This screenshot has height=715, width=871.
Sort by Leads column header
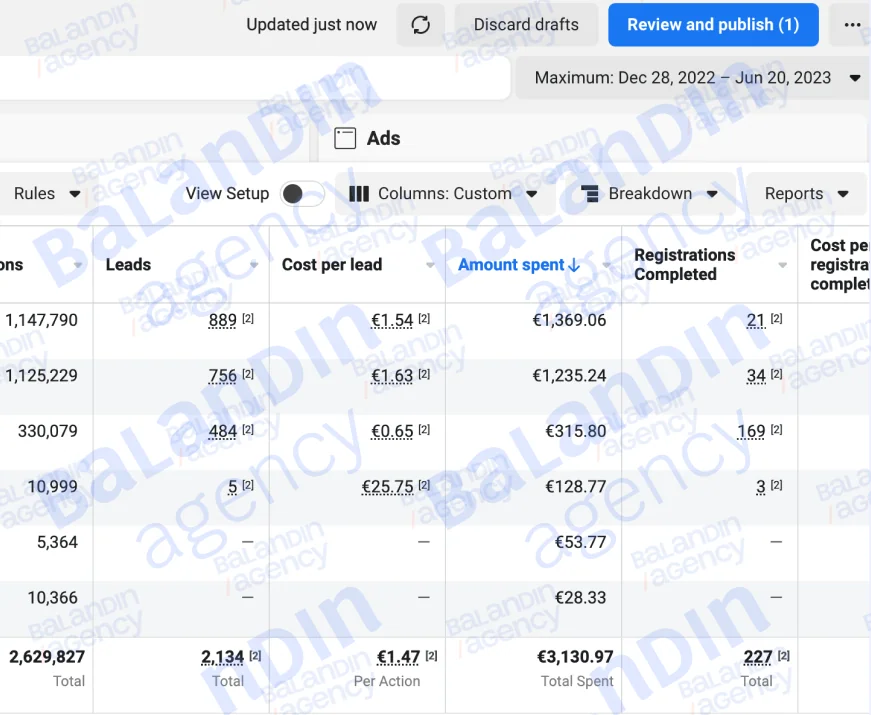pos(128,265)
